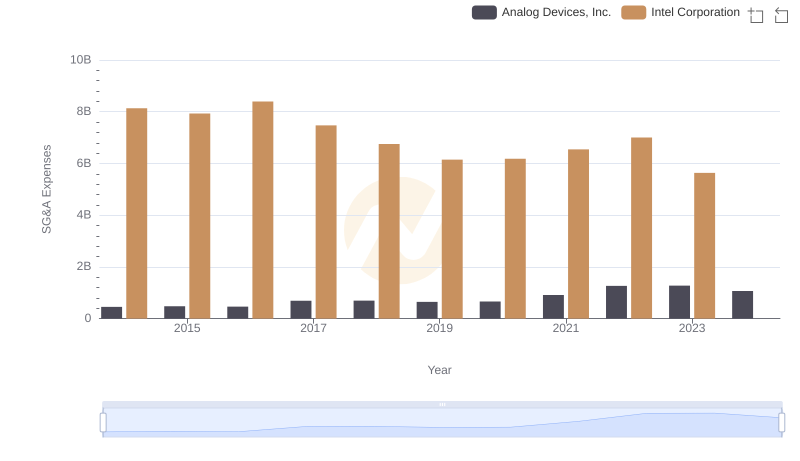Click the 4B y-axis label
The width and height of the screenshot is (800, 461).
(84, 215)
